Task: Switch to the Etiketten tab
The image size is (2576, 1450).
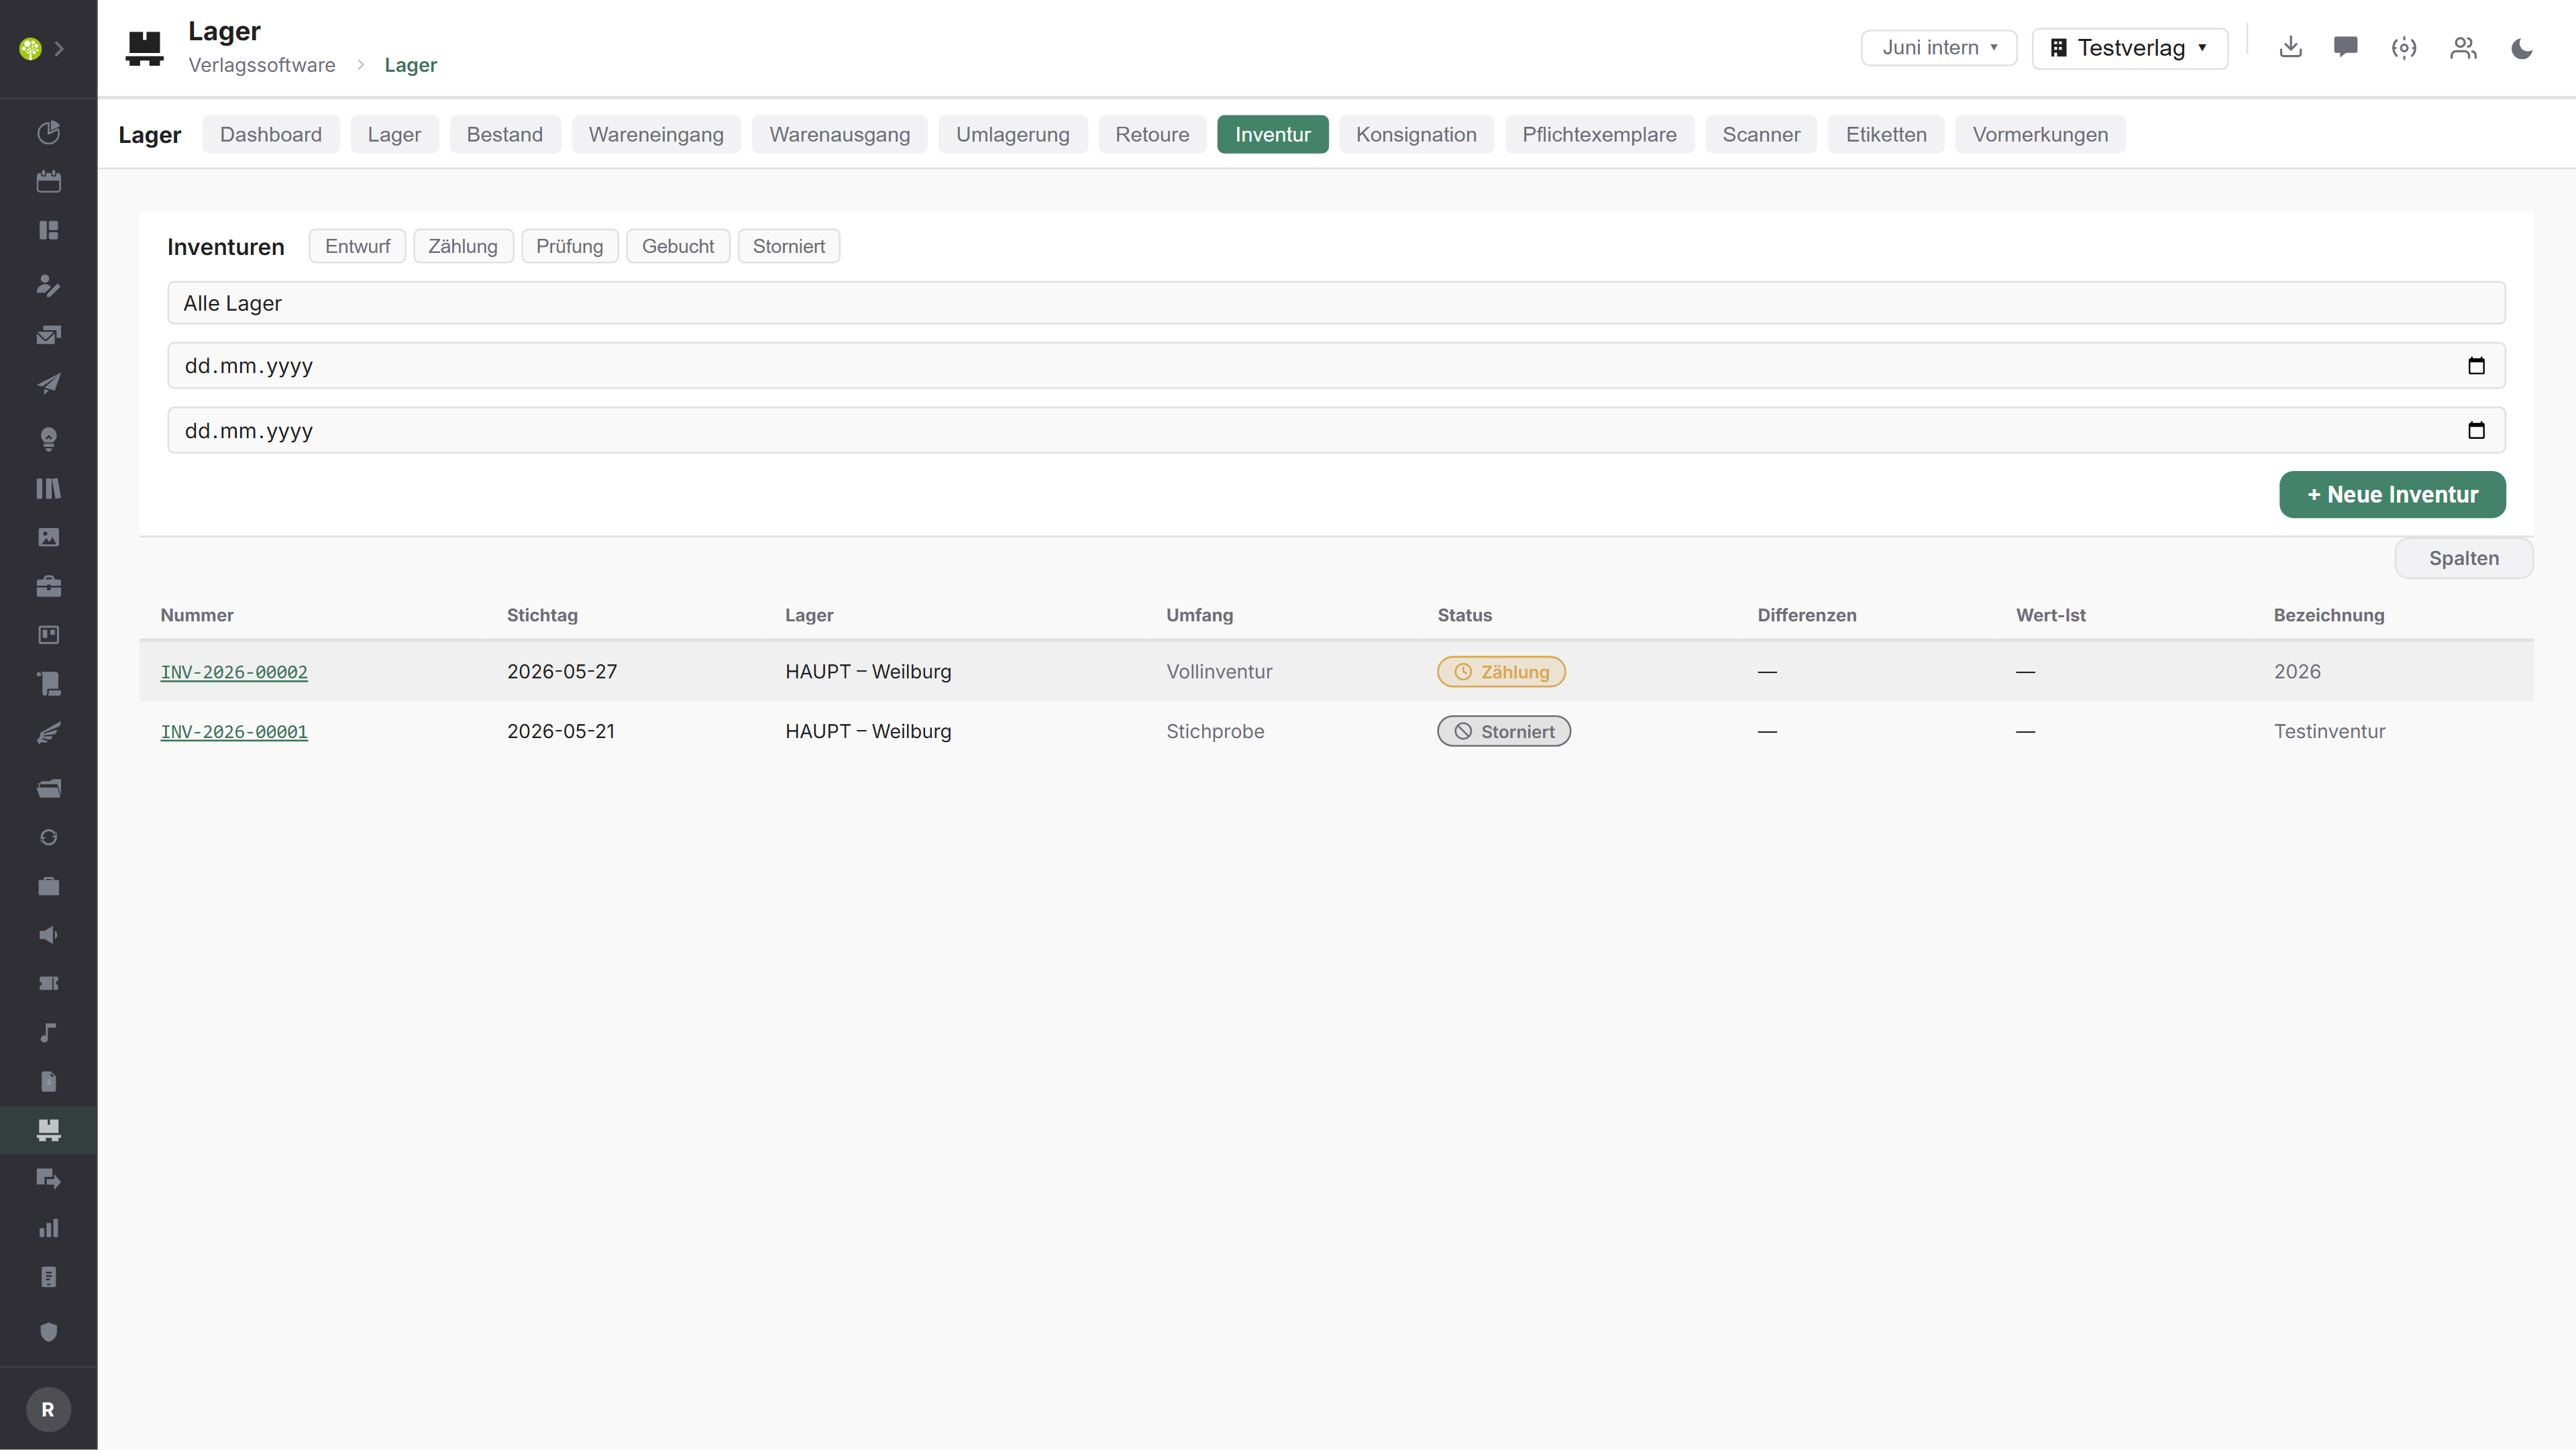Action: (1886, 134)
